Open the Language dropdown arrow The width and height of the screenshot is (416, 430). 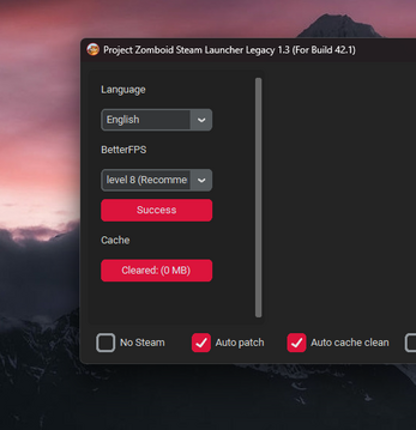(201, 120)
